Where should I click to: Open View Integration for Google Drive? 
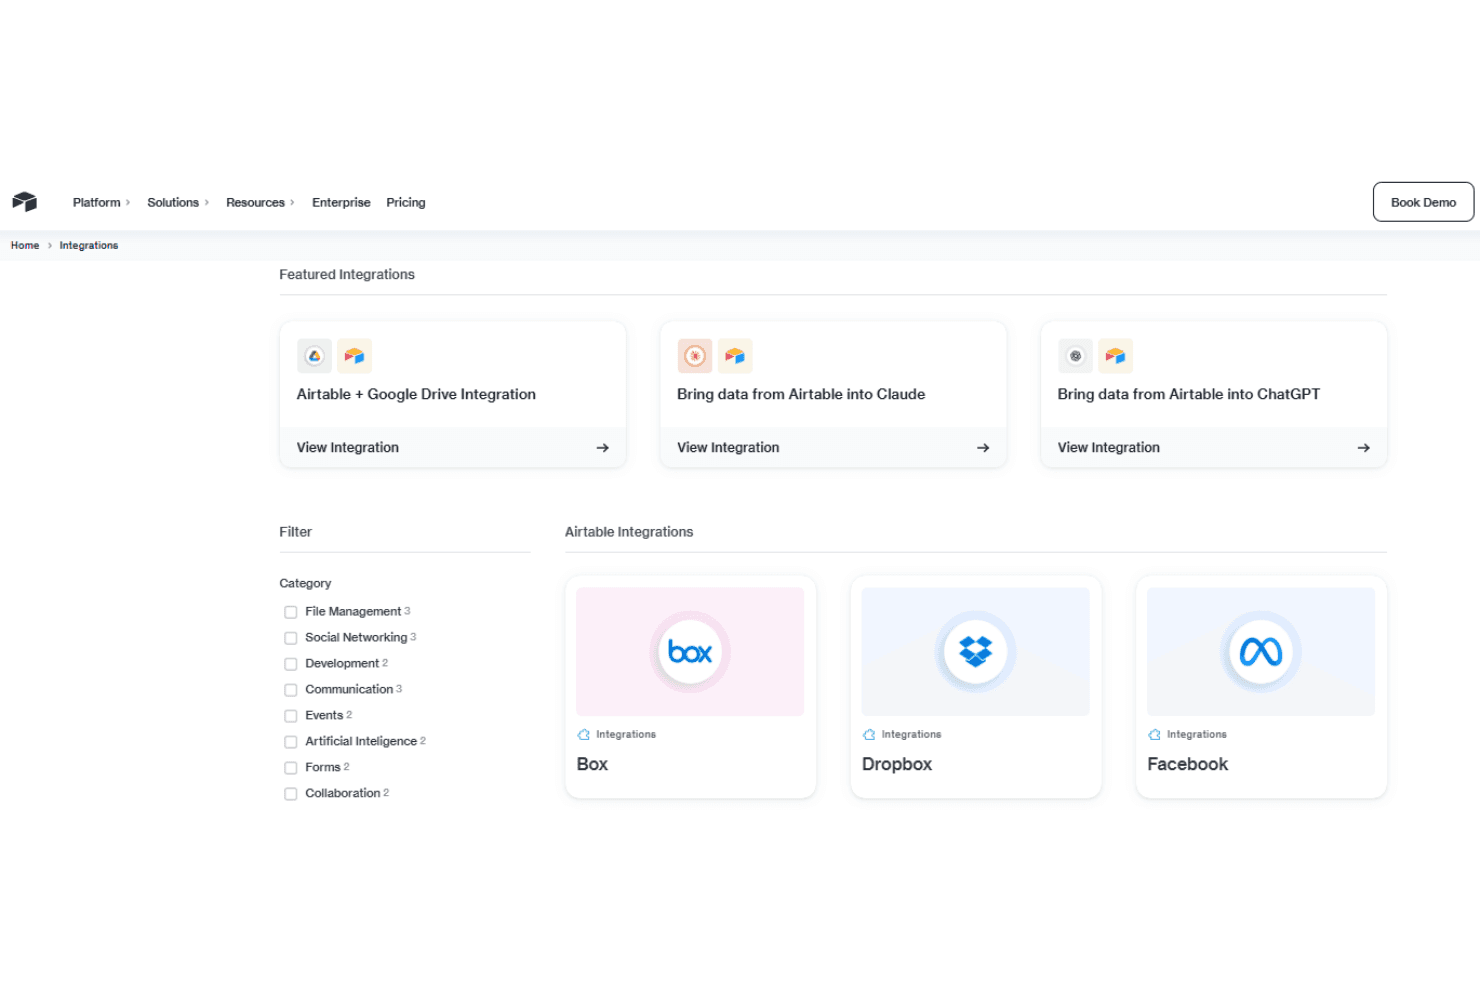[x=453, y=448]
